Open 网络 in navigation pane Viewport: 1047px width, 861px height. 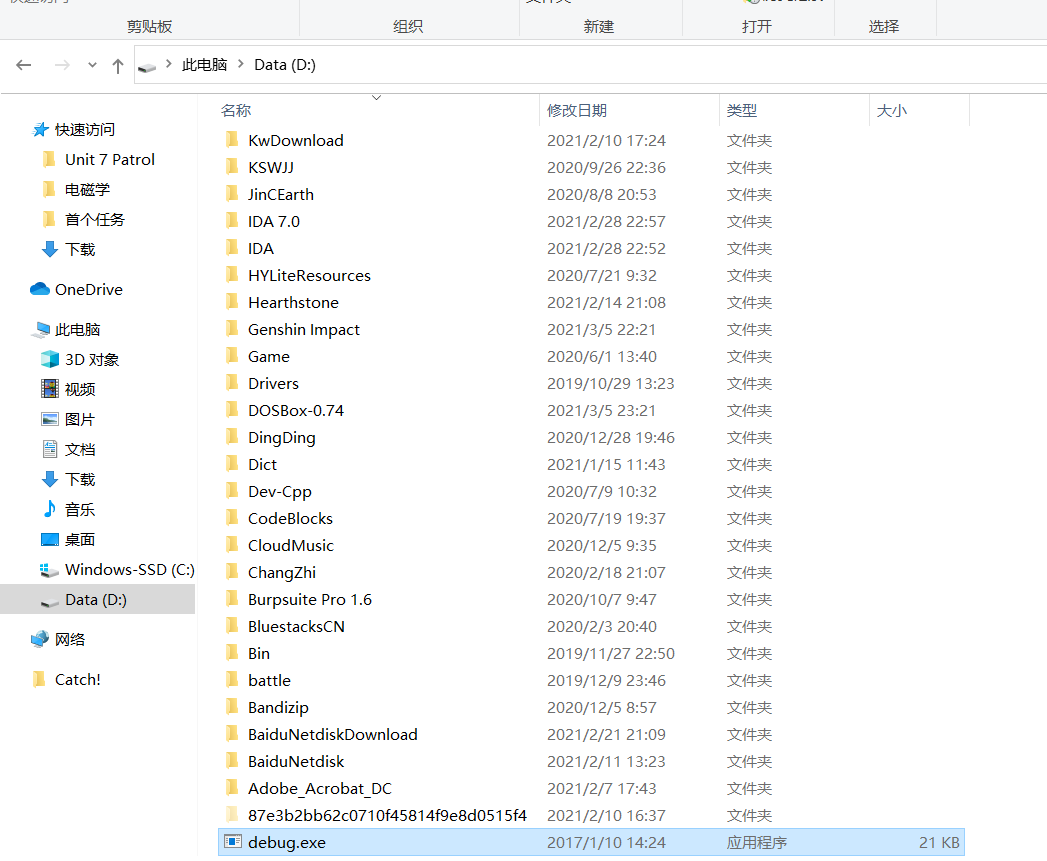coord(70,639)
